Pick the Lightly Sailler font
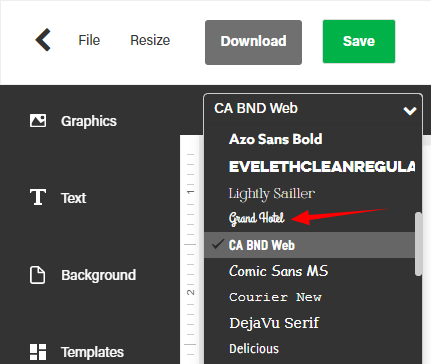This screenshot has width=431, height=364. tap(272, 194)
